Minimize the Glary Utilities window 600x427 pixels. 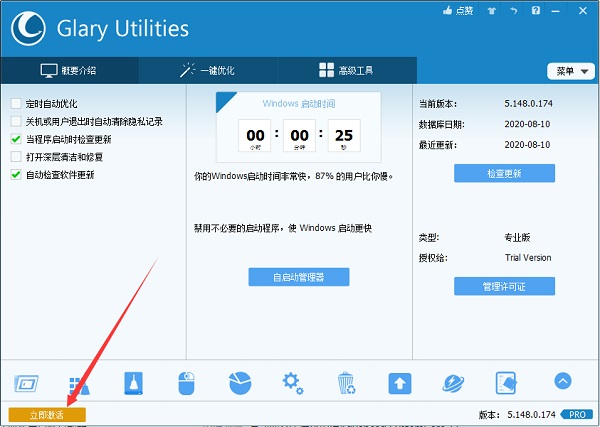(x=555, y=11)
